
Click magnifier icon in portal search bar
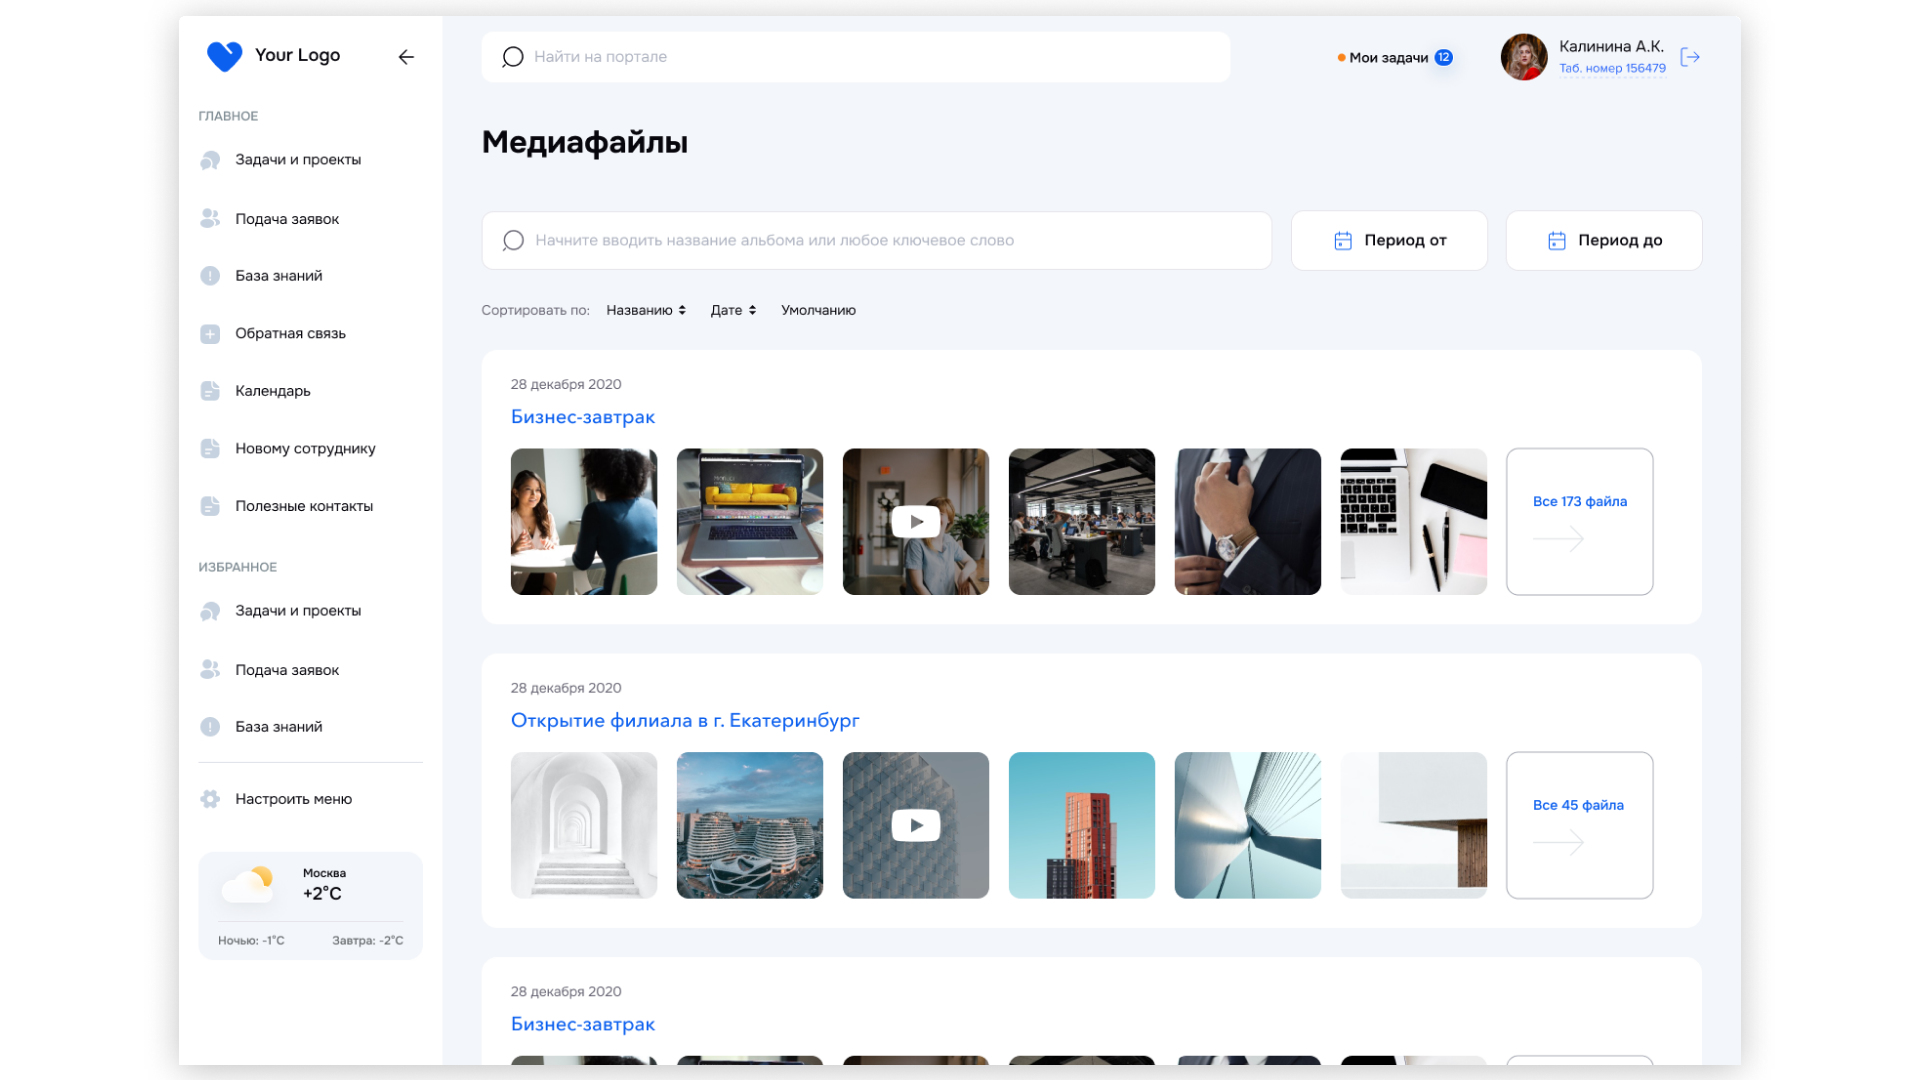coord(513,57)
